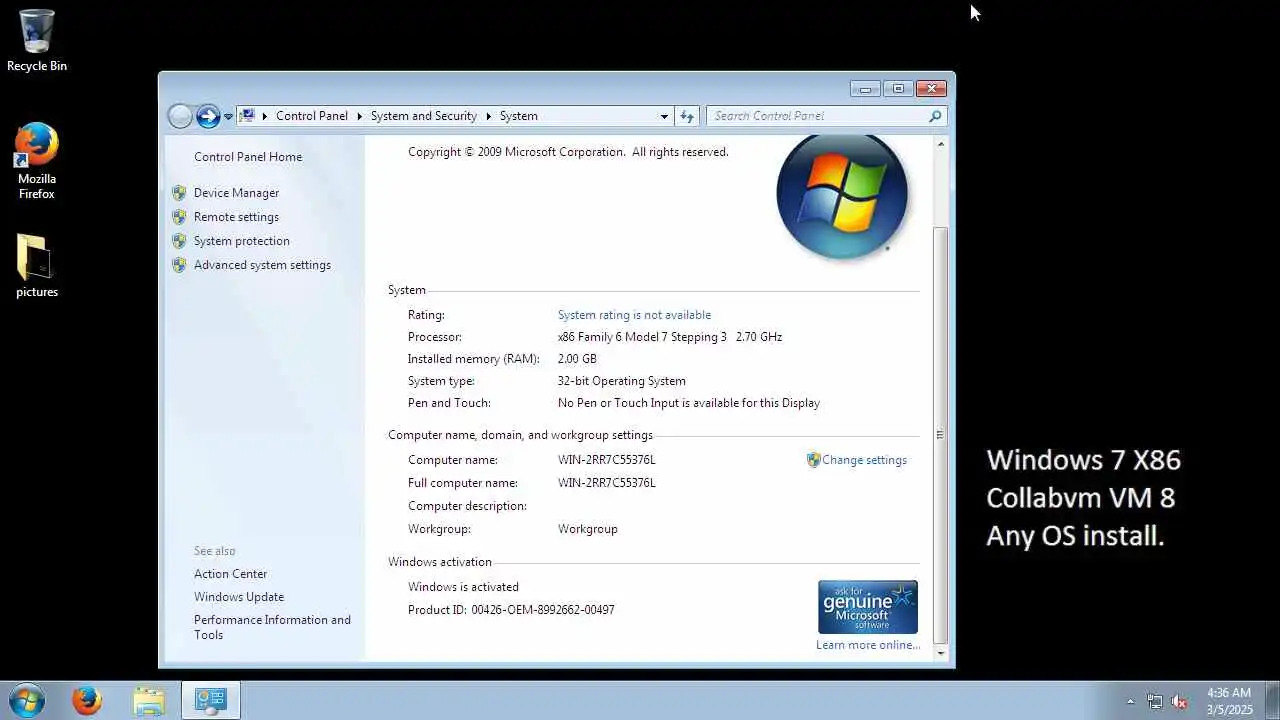Click the Windows logo in the System window

(842, 196)
